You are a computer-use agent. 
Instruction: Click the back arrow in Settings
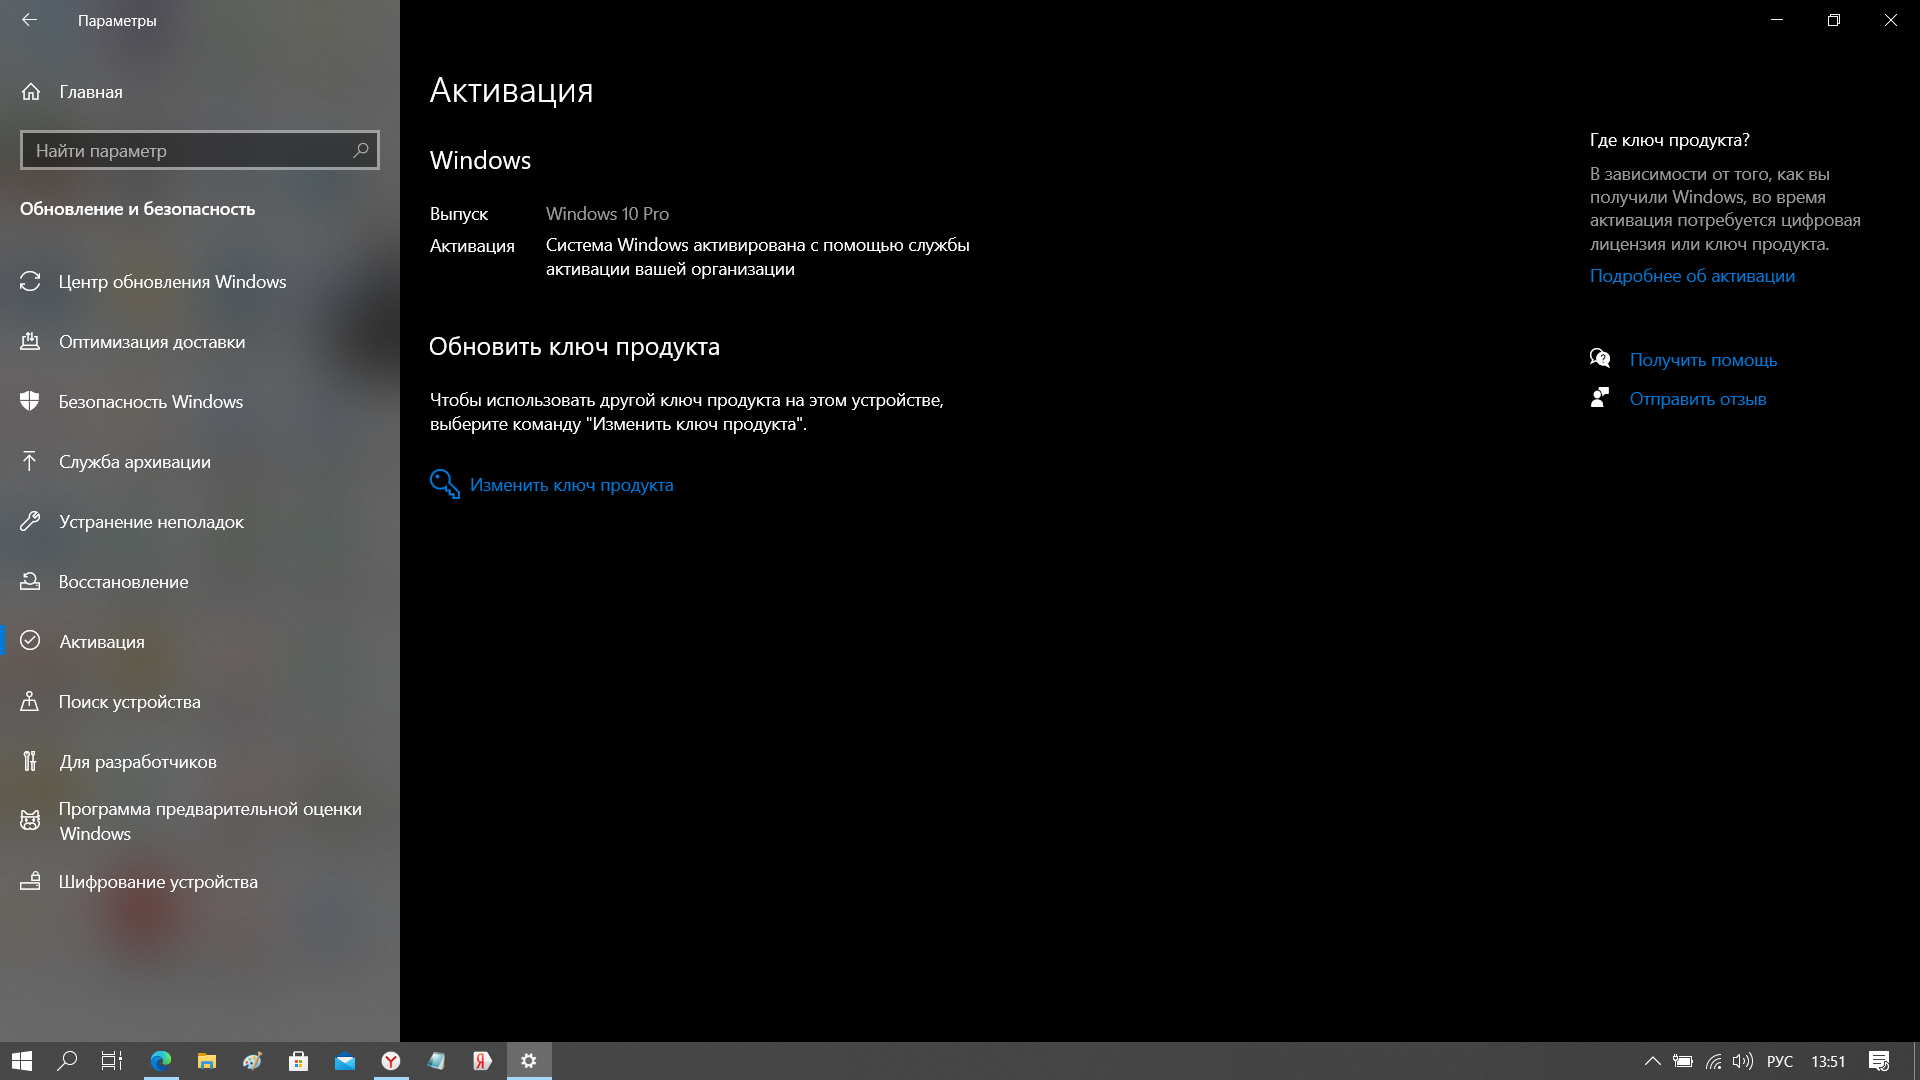point(29,20)
